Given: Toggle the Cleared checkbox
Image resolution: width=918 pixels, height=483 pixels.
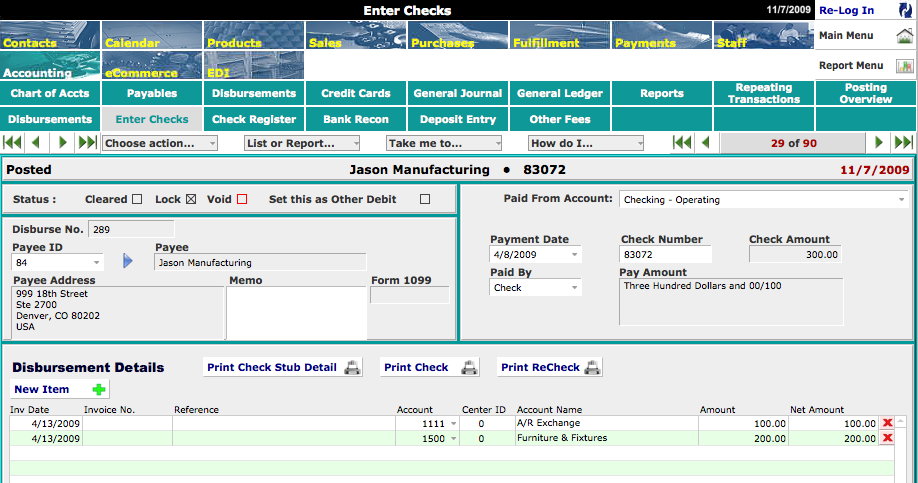Looking at the screenshot, I should pyautogui.click(x=137, y=199).
